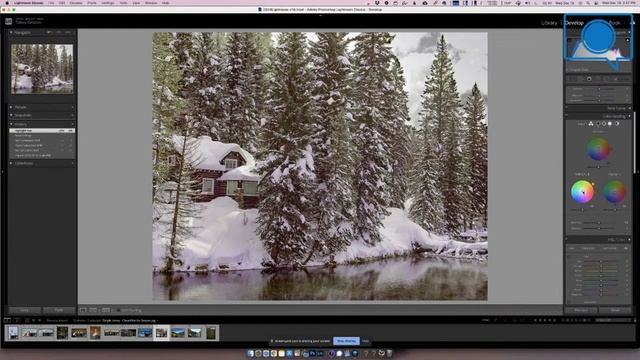
Task: Add a snapshot with Snapshots plus icon
Action: pos(73,115)
